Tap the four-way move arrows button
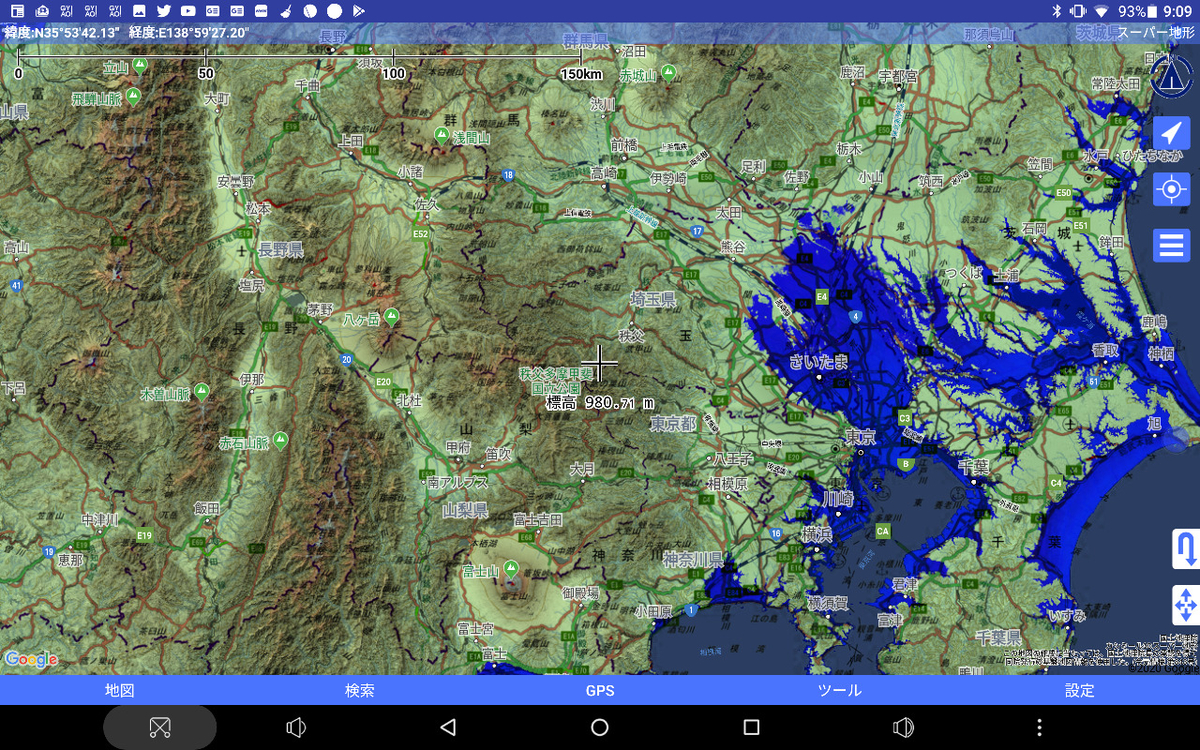Viewport: 1200px width, 750px height. coord(1185,605)
